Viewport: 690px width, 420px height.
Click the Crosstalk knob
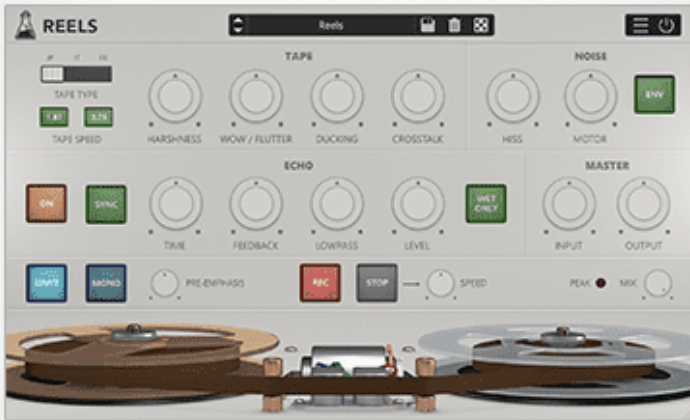click(x=418, y=96)
